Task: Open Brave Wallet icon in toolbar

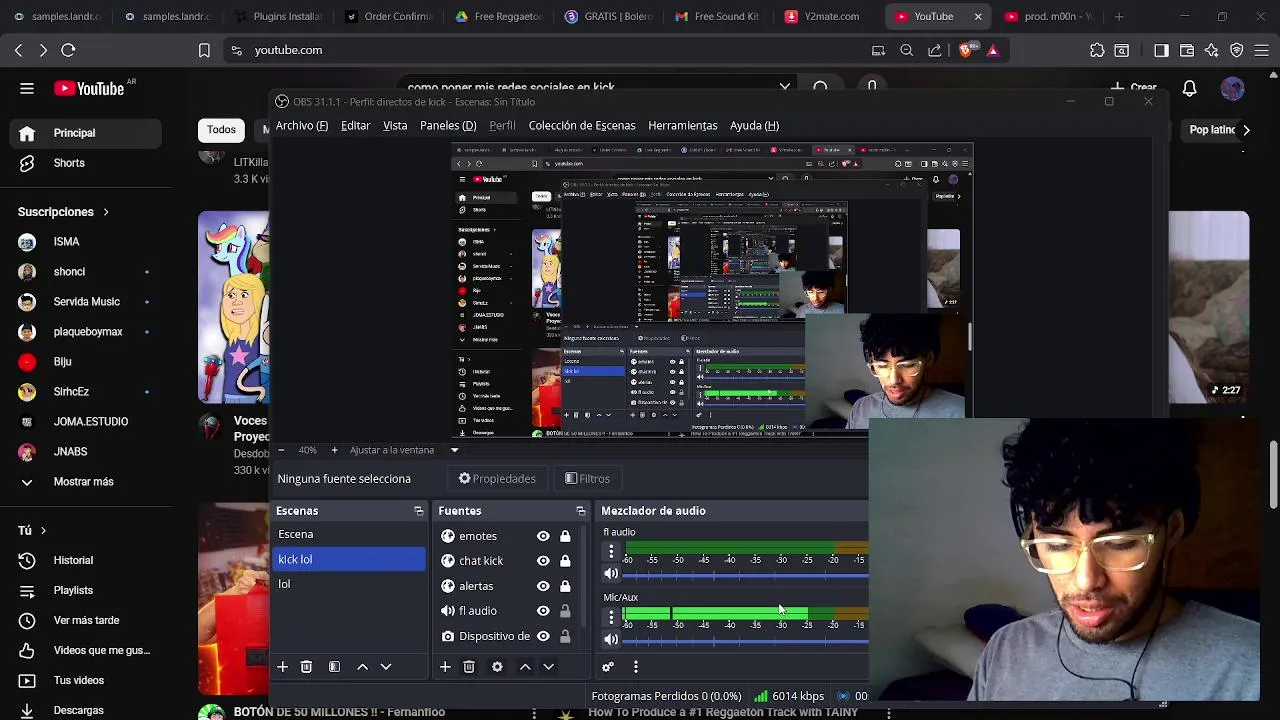Action: [x=1187, y=50]
